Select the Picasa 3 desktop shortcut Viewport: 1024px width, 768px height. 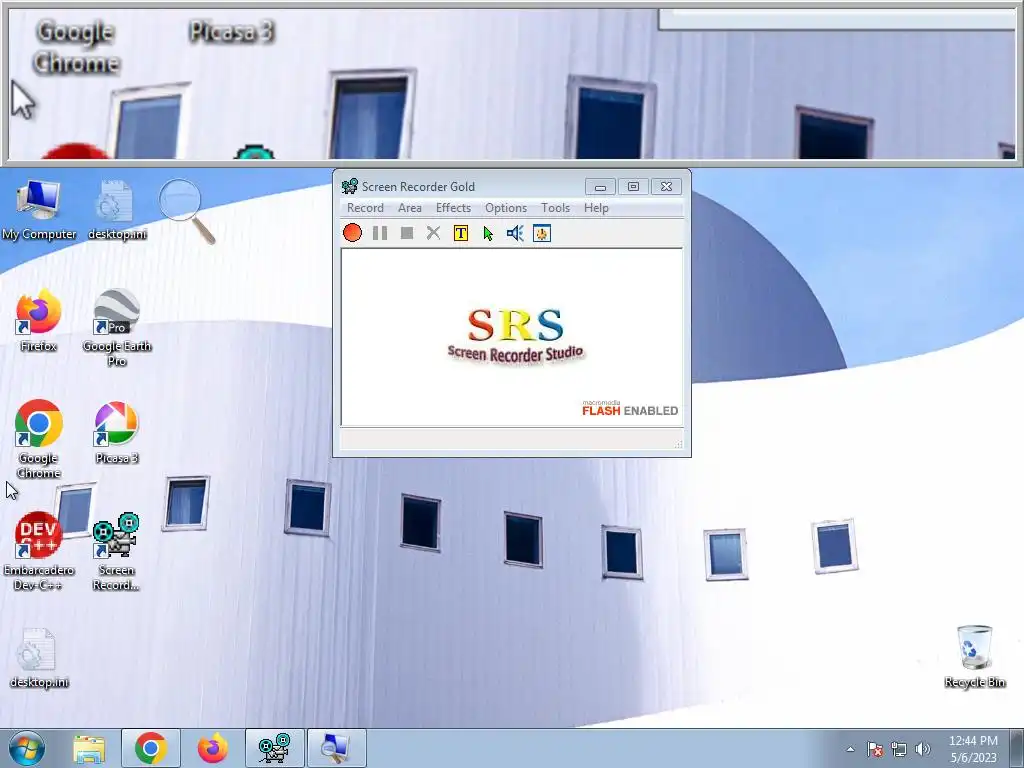pyautogui.click(x=117, y=432)
